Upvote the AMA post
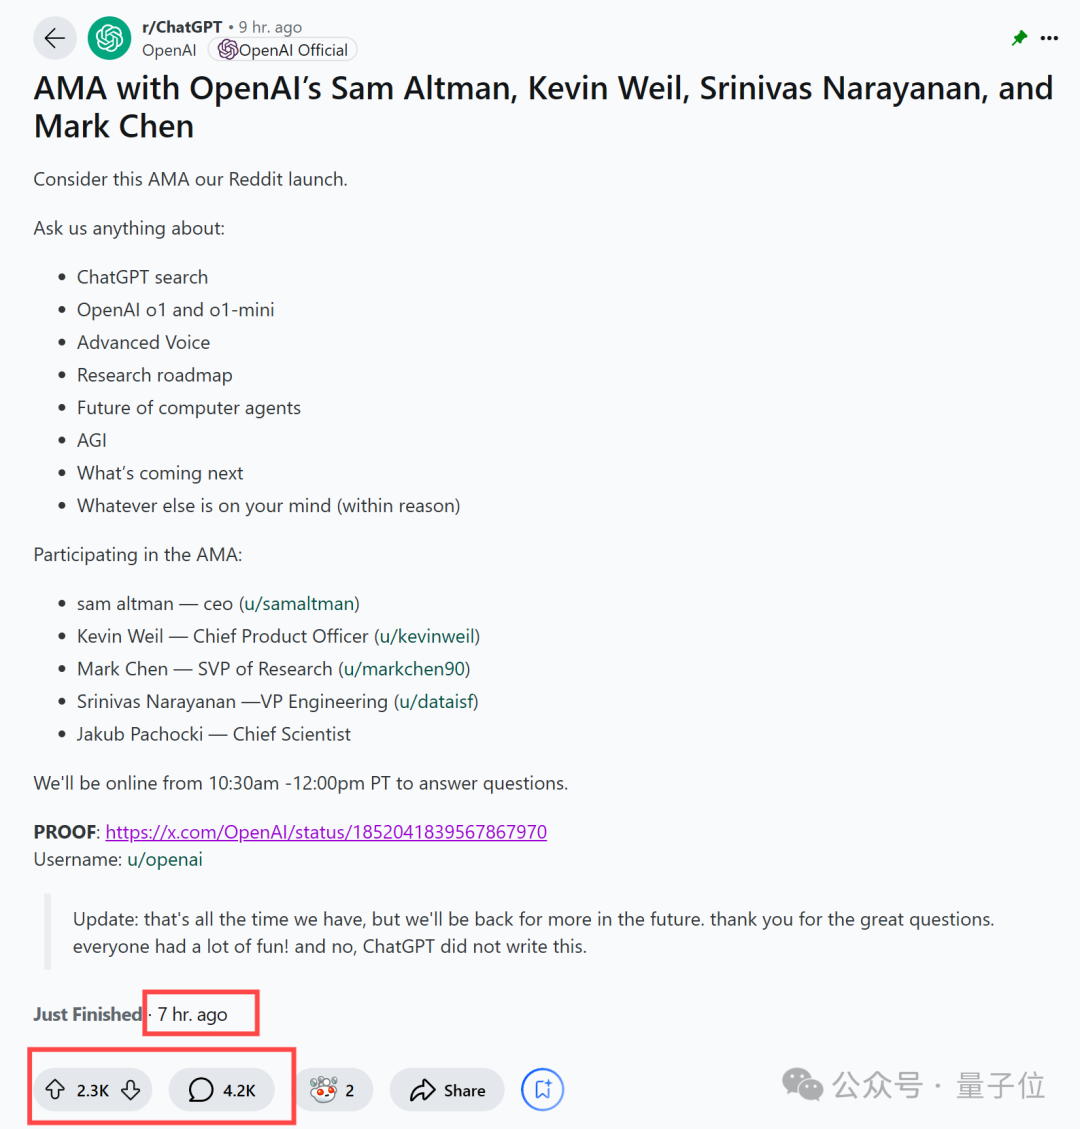This screenshot has height=1129, width=1080. pos(56,1090)
